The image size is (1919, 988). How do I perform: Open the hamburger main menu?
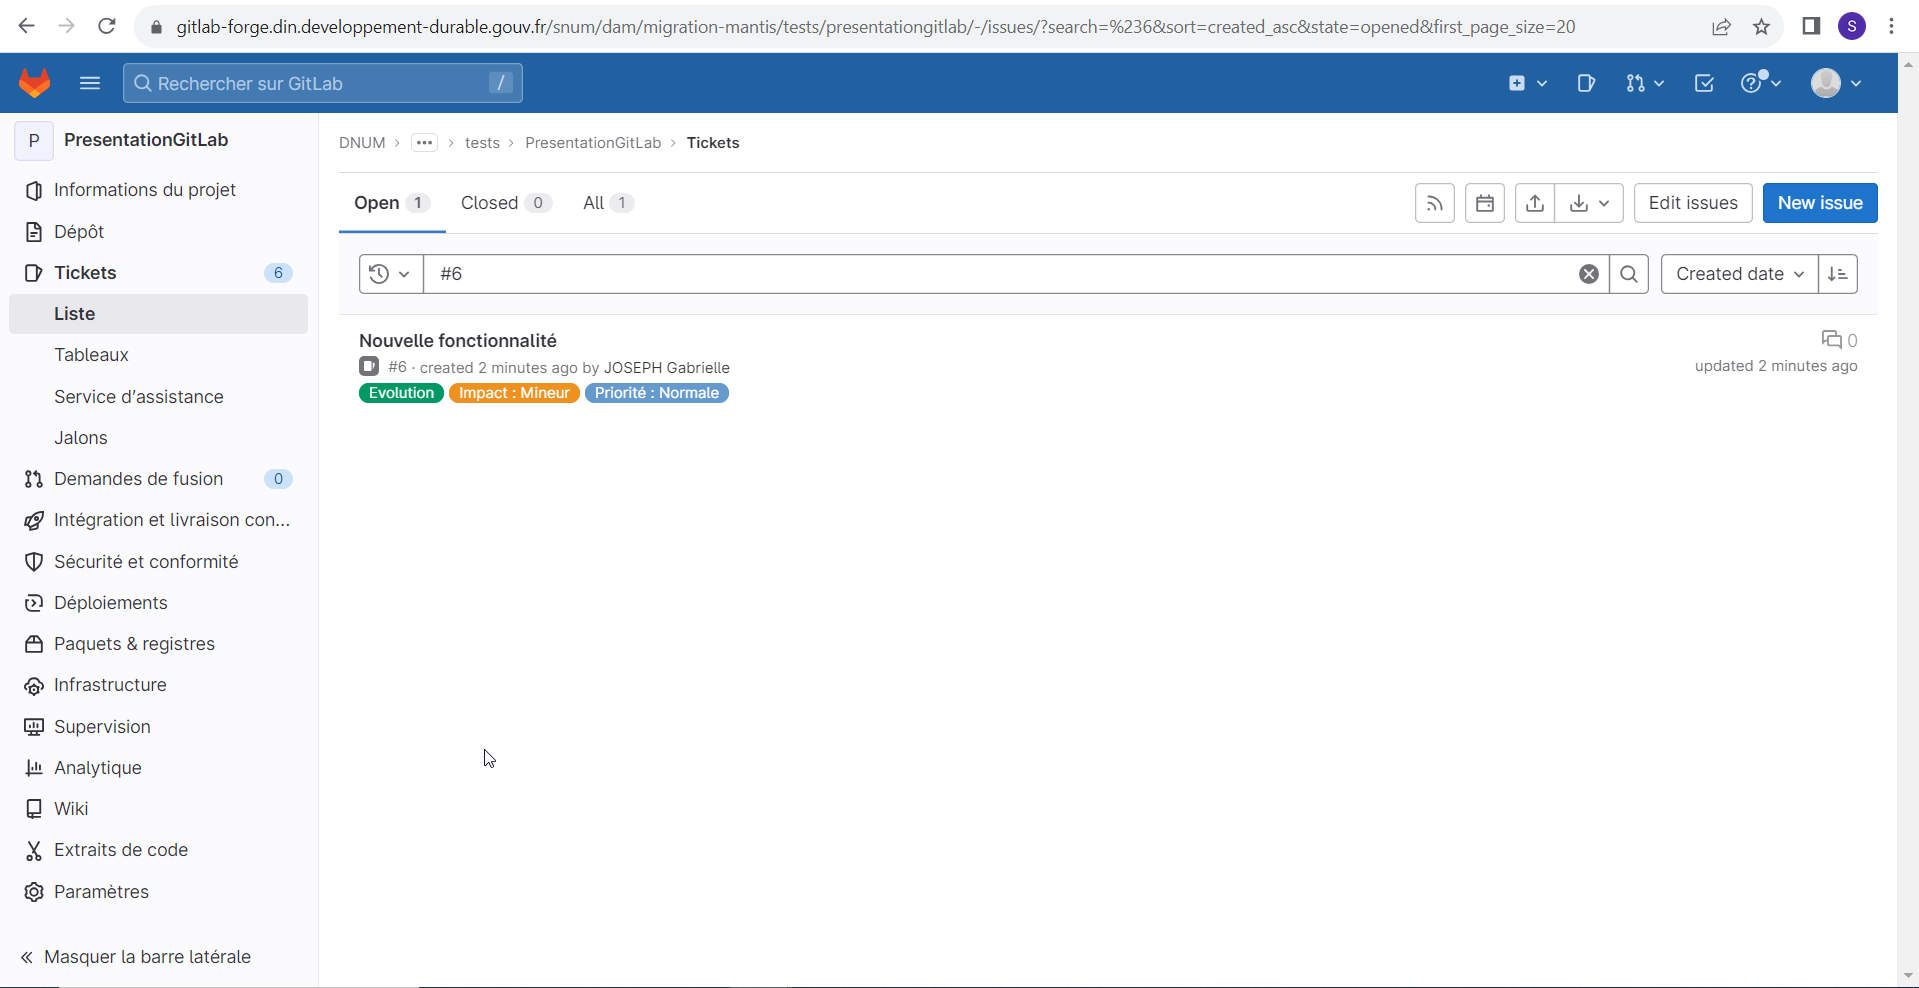pos(90,83)
